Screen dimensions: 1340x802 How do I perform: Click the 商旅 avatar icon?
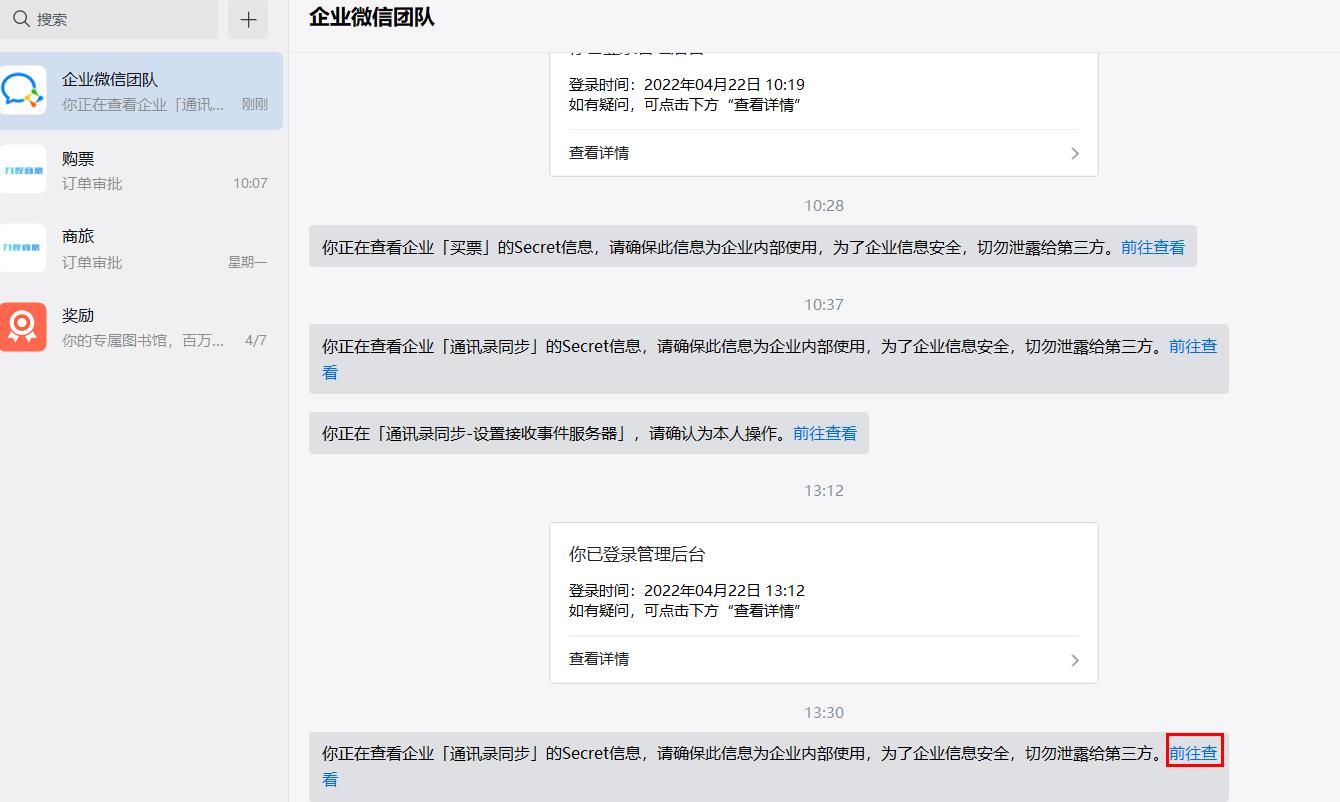[23, 248]
